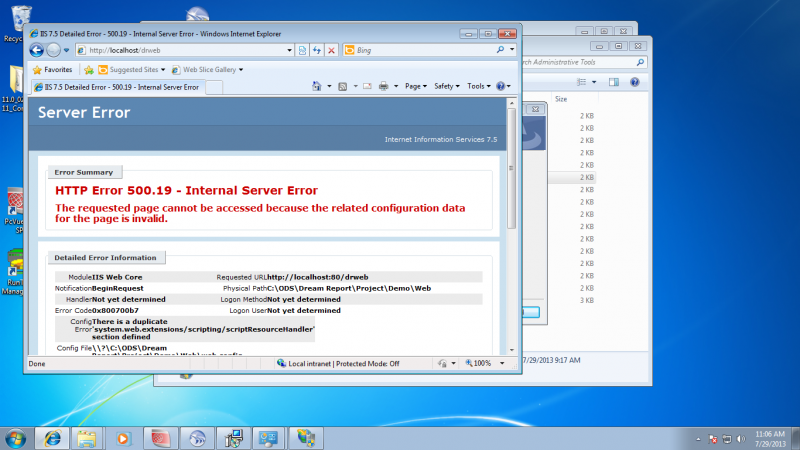The image size is (800, 450).
Task: Click the vertical scrollbar thumb in IE
Action: 512,168
